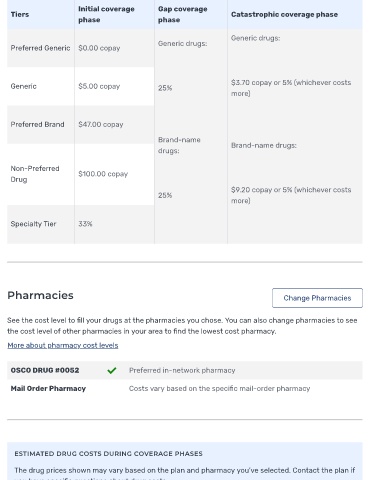Click the Catastrophic coverage phase header
The height and width of the screenshot is (480, 370).
[284, 14]
